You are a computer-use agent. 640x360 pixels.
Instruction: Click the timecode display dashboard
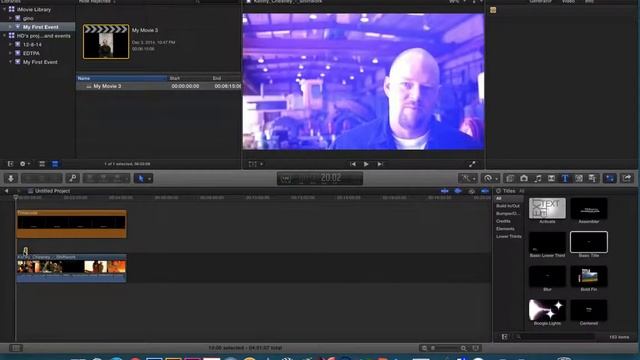(x=320, y=178)
